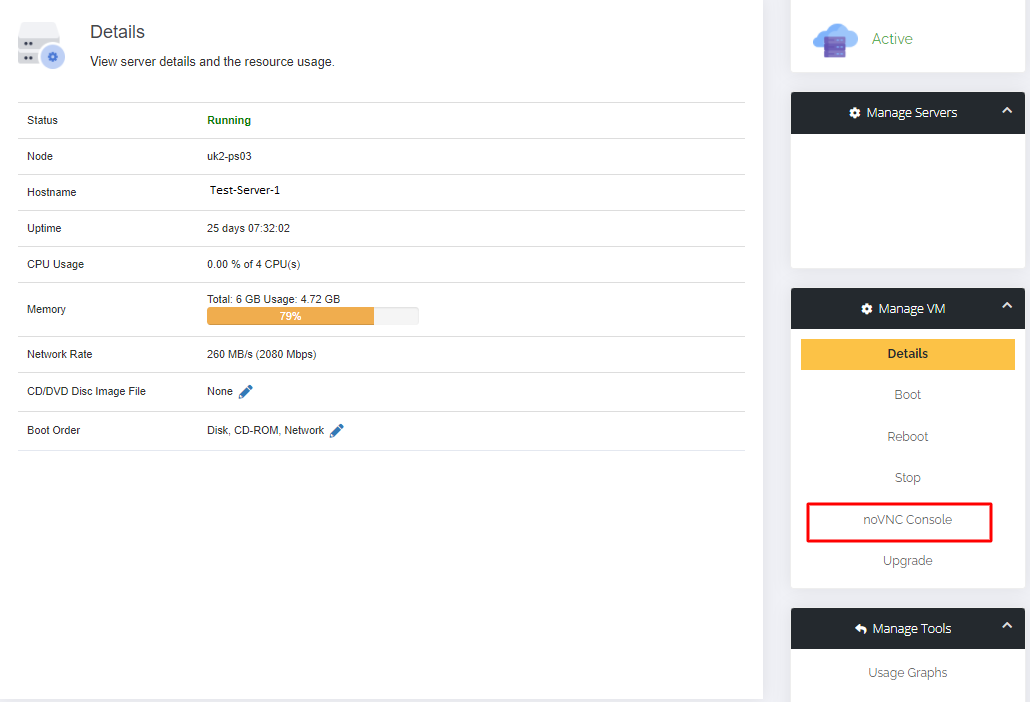Click the Running status text

point(229,120)
